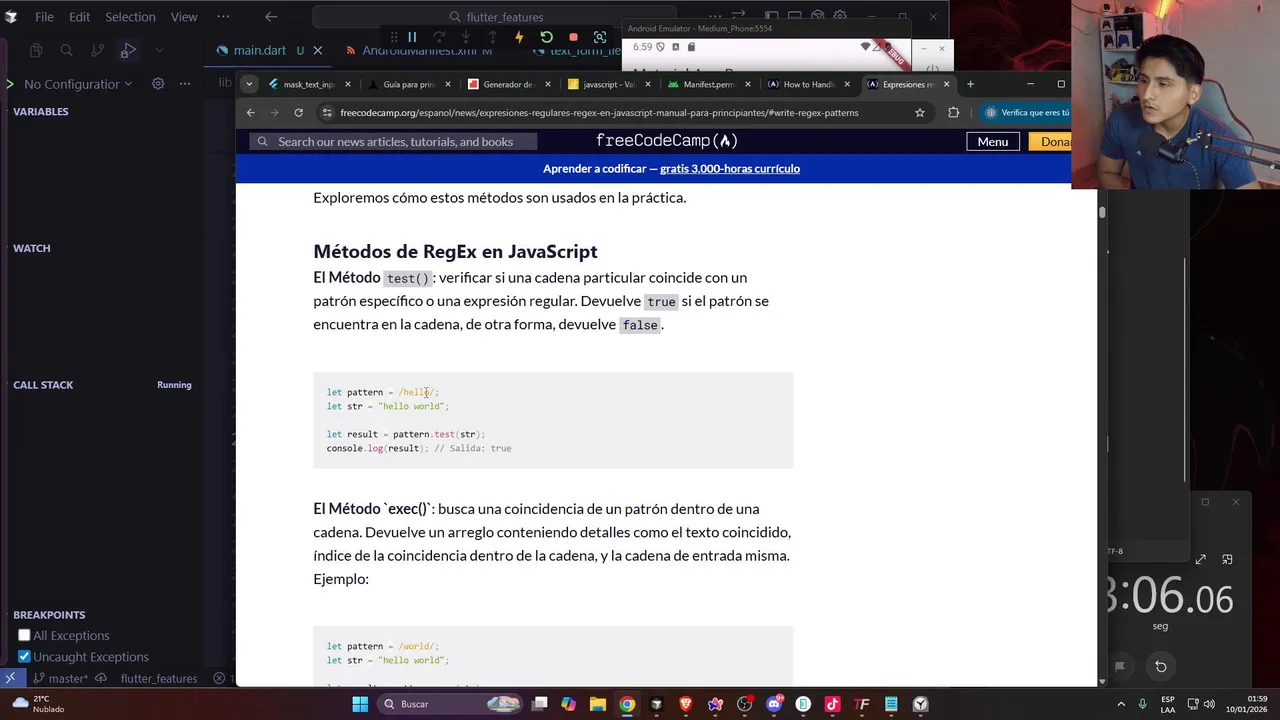Collapse the CALL STACK section header
This screenshot has width=1280, height=720.
pos(43,385)
